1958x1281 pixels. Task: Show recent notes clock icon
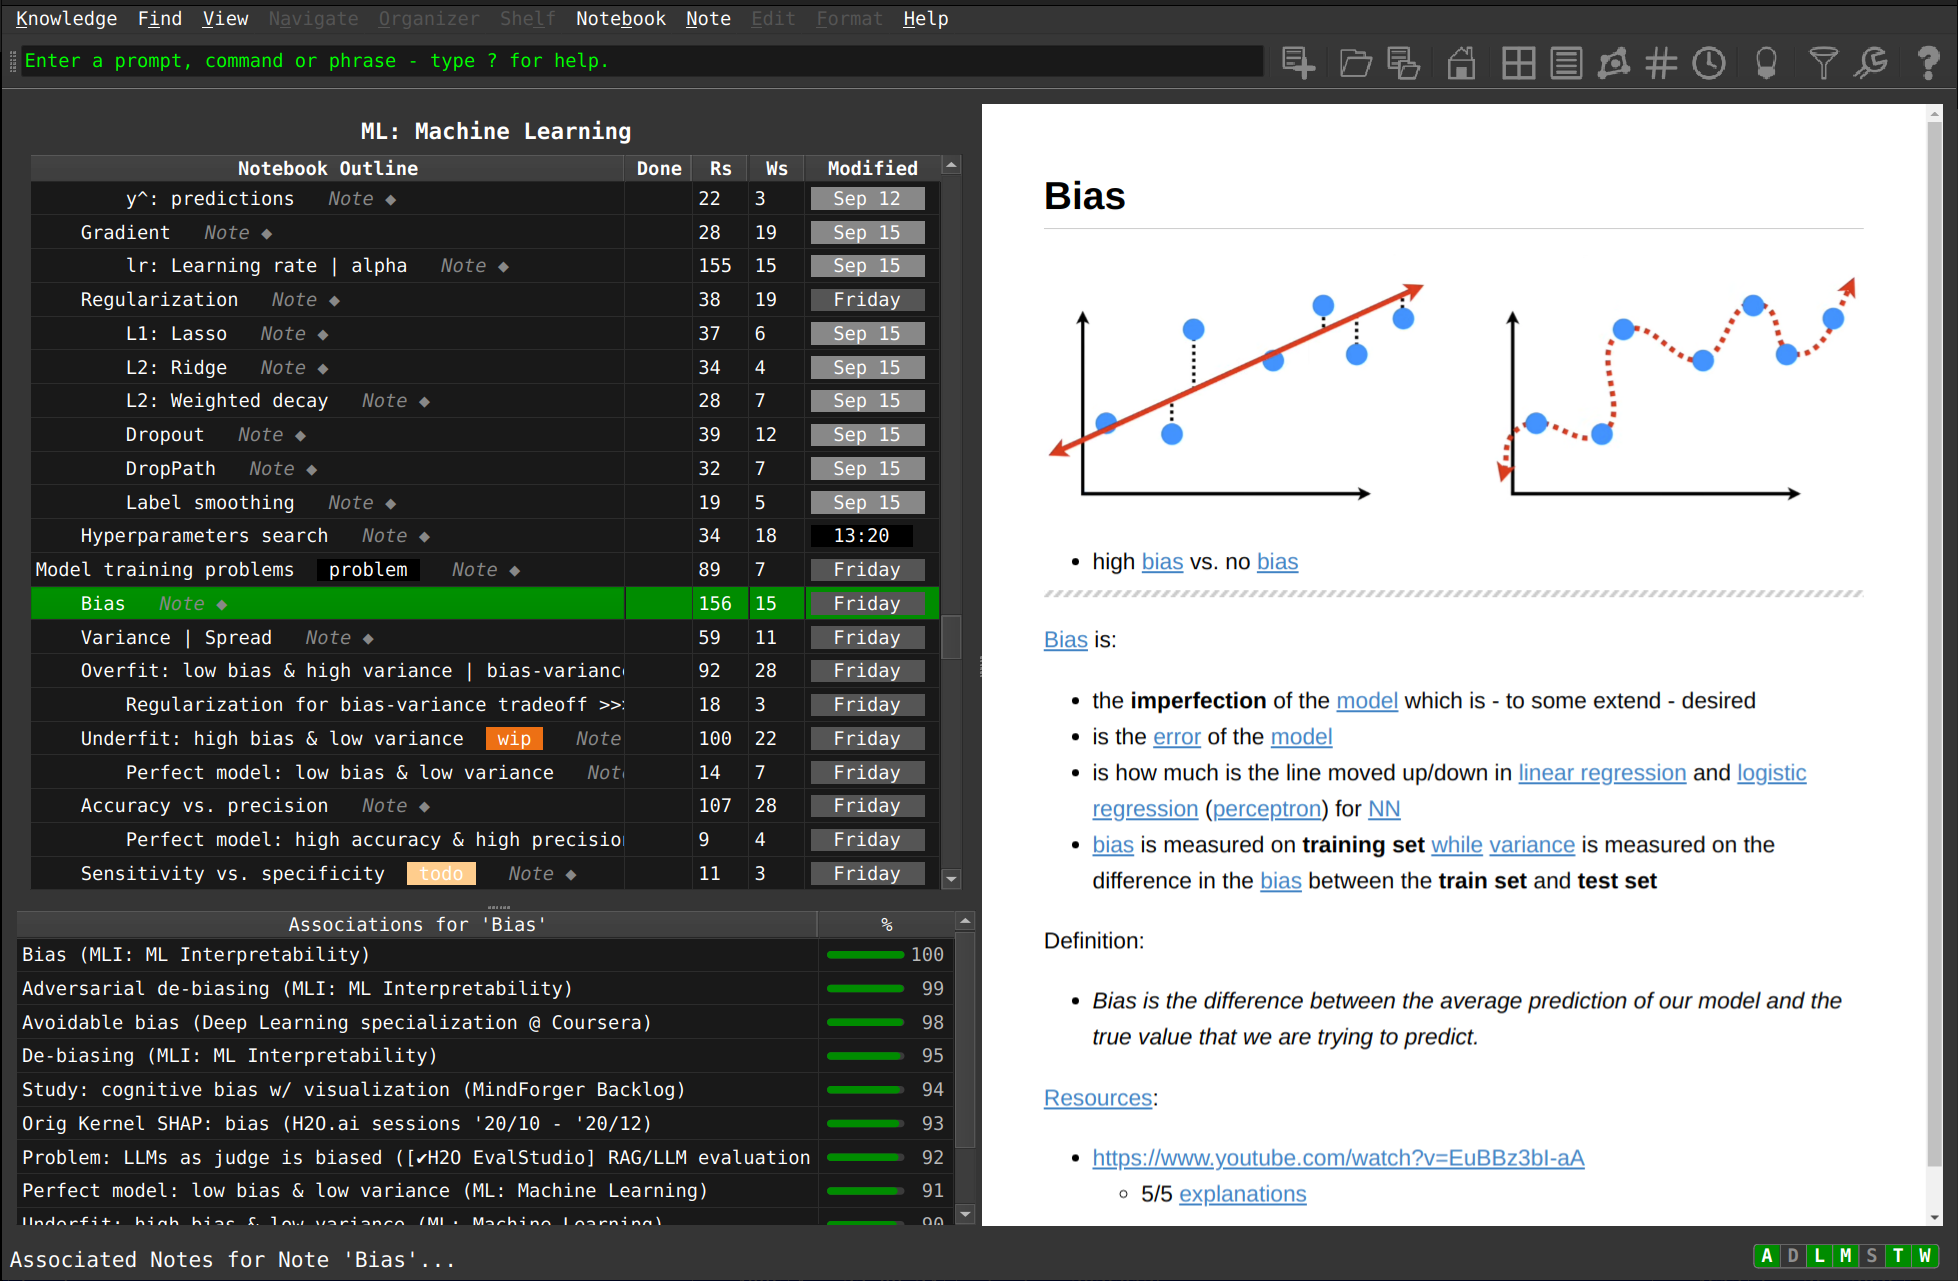(x=1709, y=62)
